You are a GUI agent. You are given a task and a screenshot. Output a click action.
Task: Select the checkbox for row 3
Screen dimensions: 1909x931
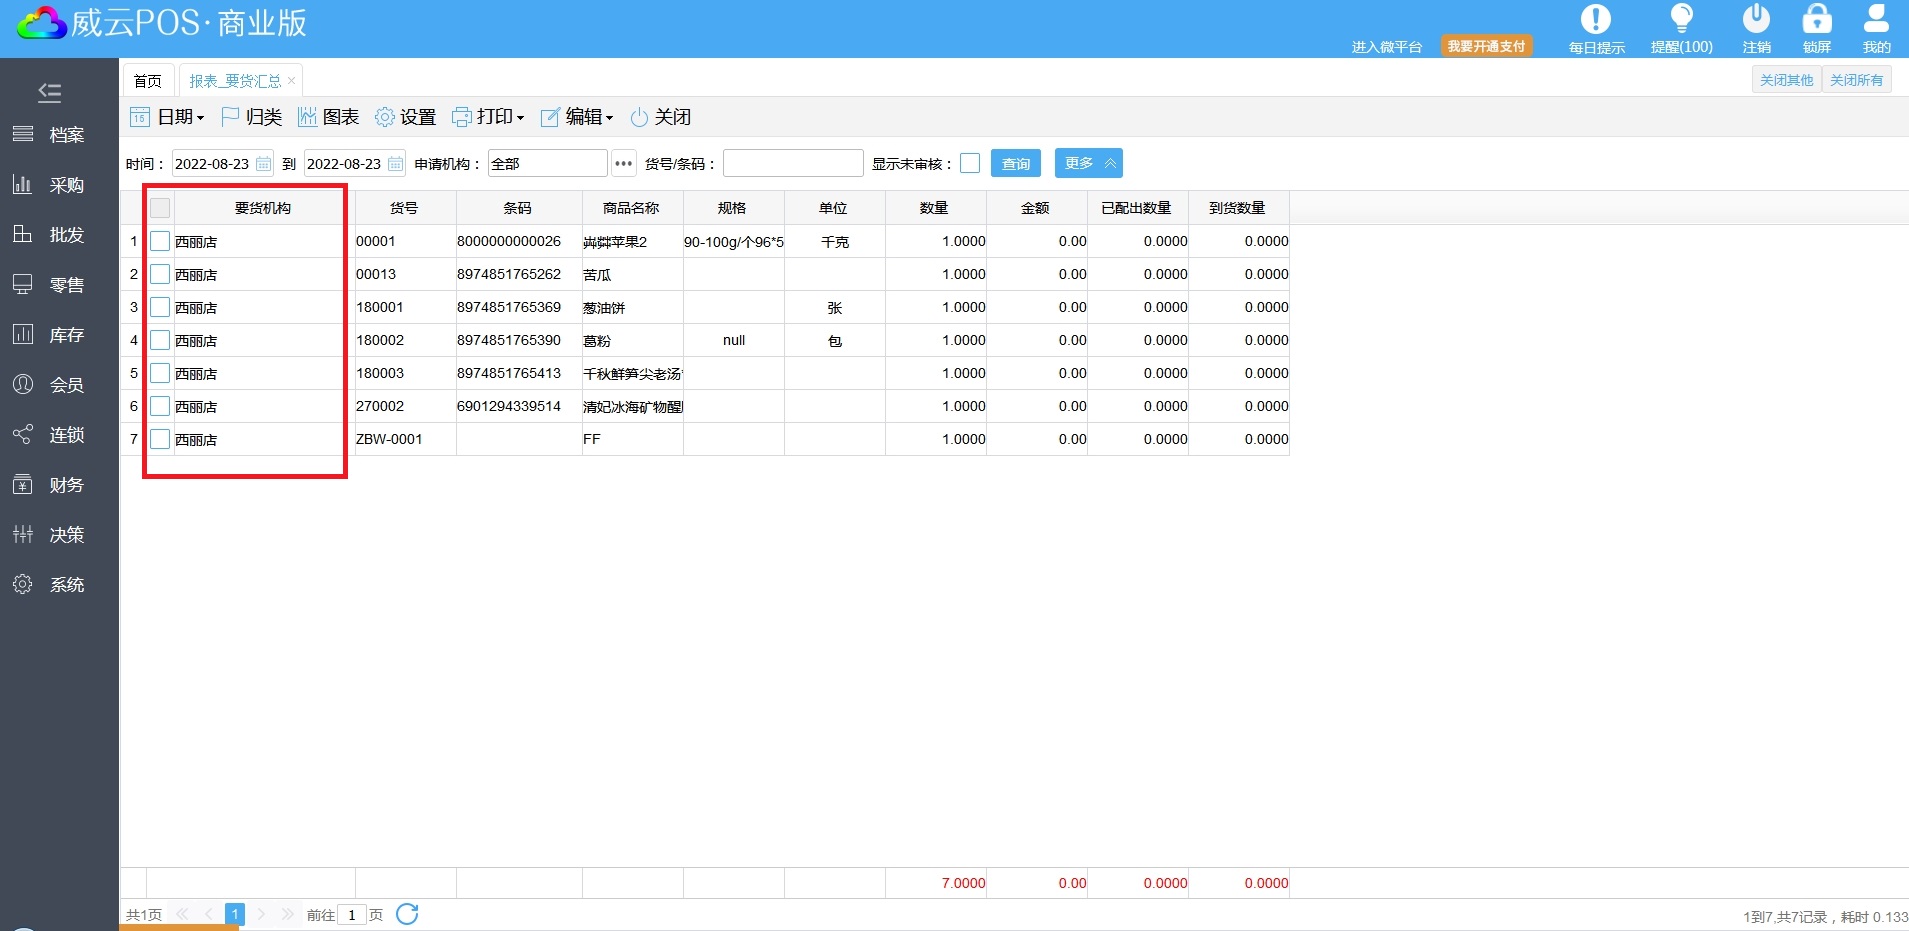(160, 307)
